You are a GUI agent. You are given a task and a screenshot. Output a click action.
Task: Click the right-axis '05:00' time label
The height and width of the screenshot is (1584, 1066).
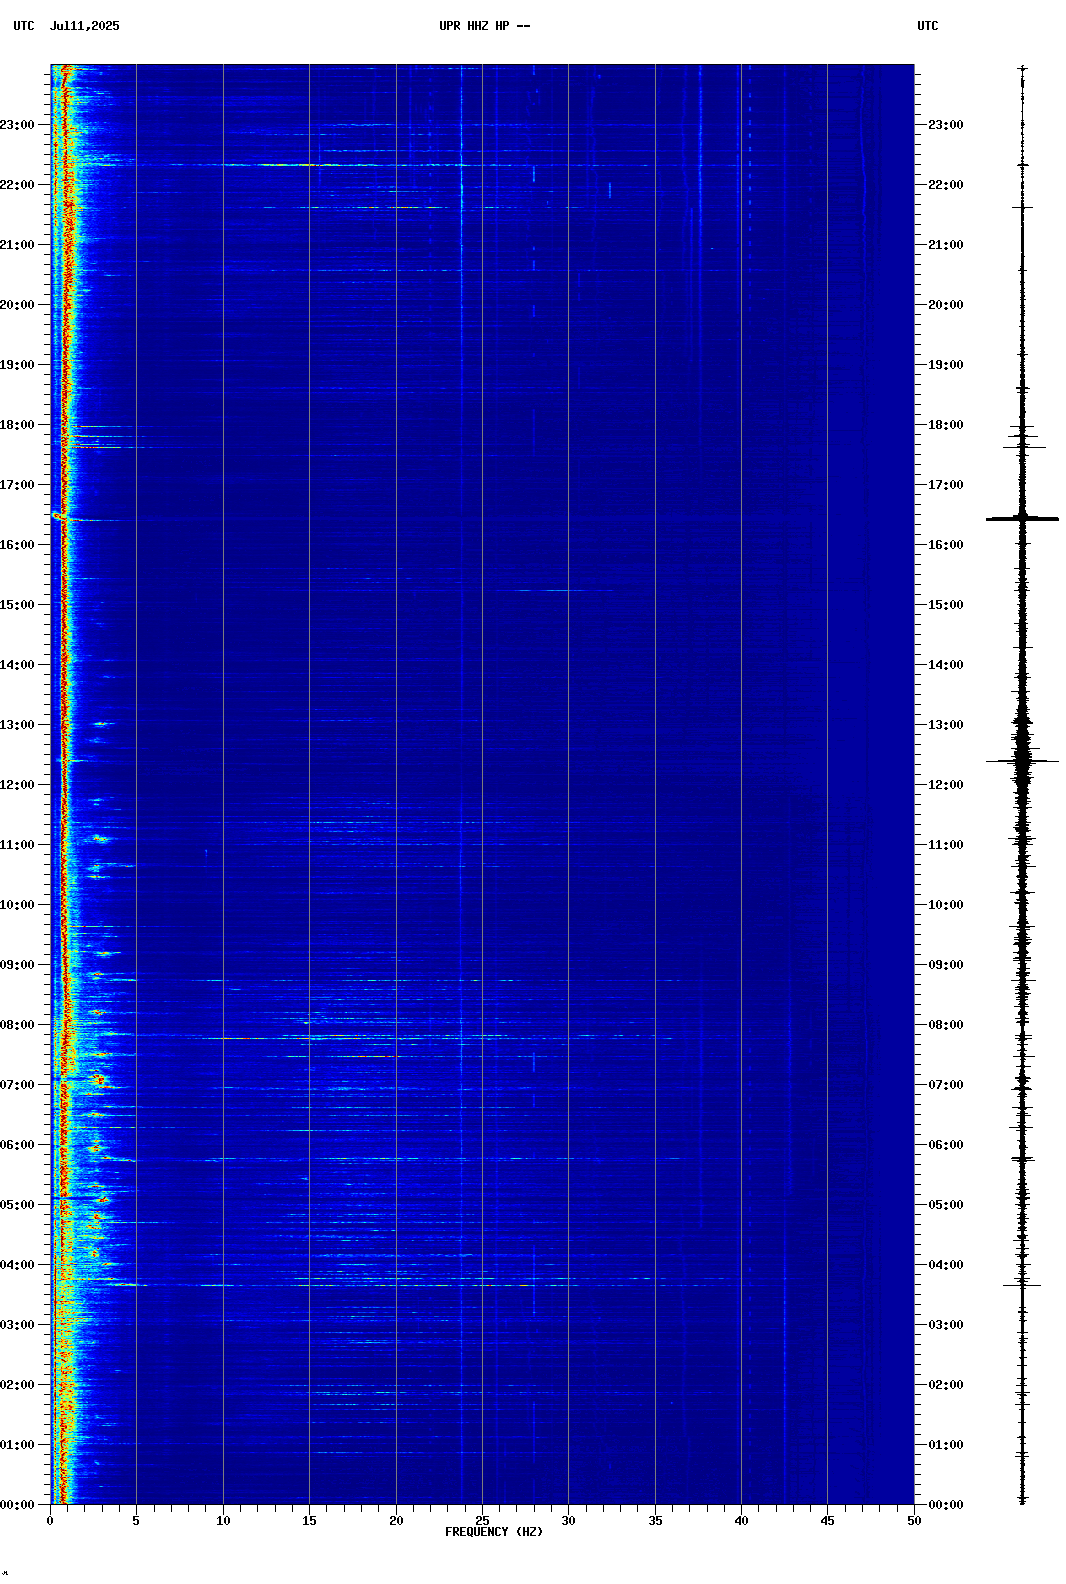(x=946, y=1205)
